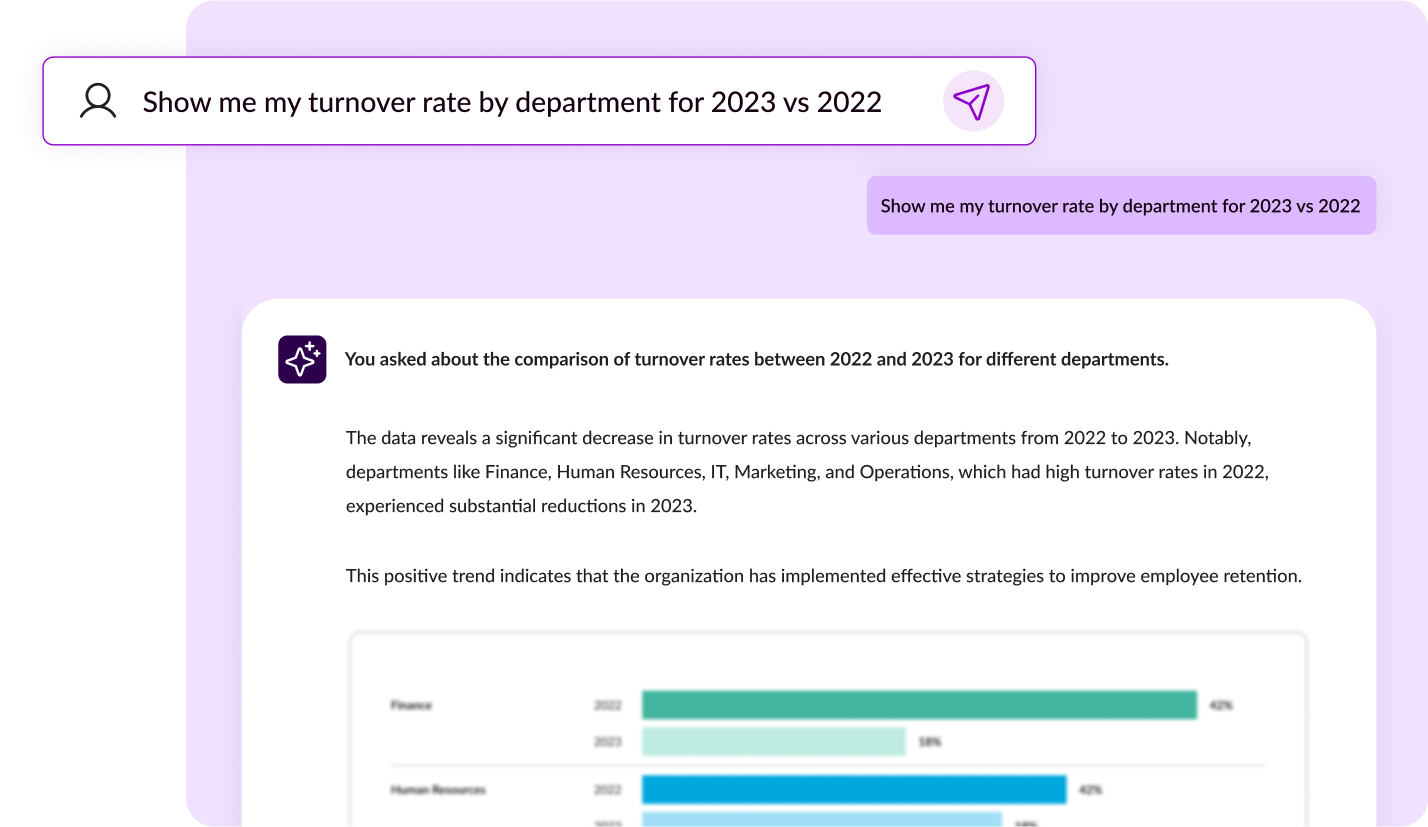Select the Human Resources 2022 blue bar
The width and height of the screenshot is (1428, 827).
854,790
